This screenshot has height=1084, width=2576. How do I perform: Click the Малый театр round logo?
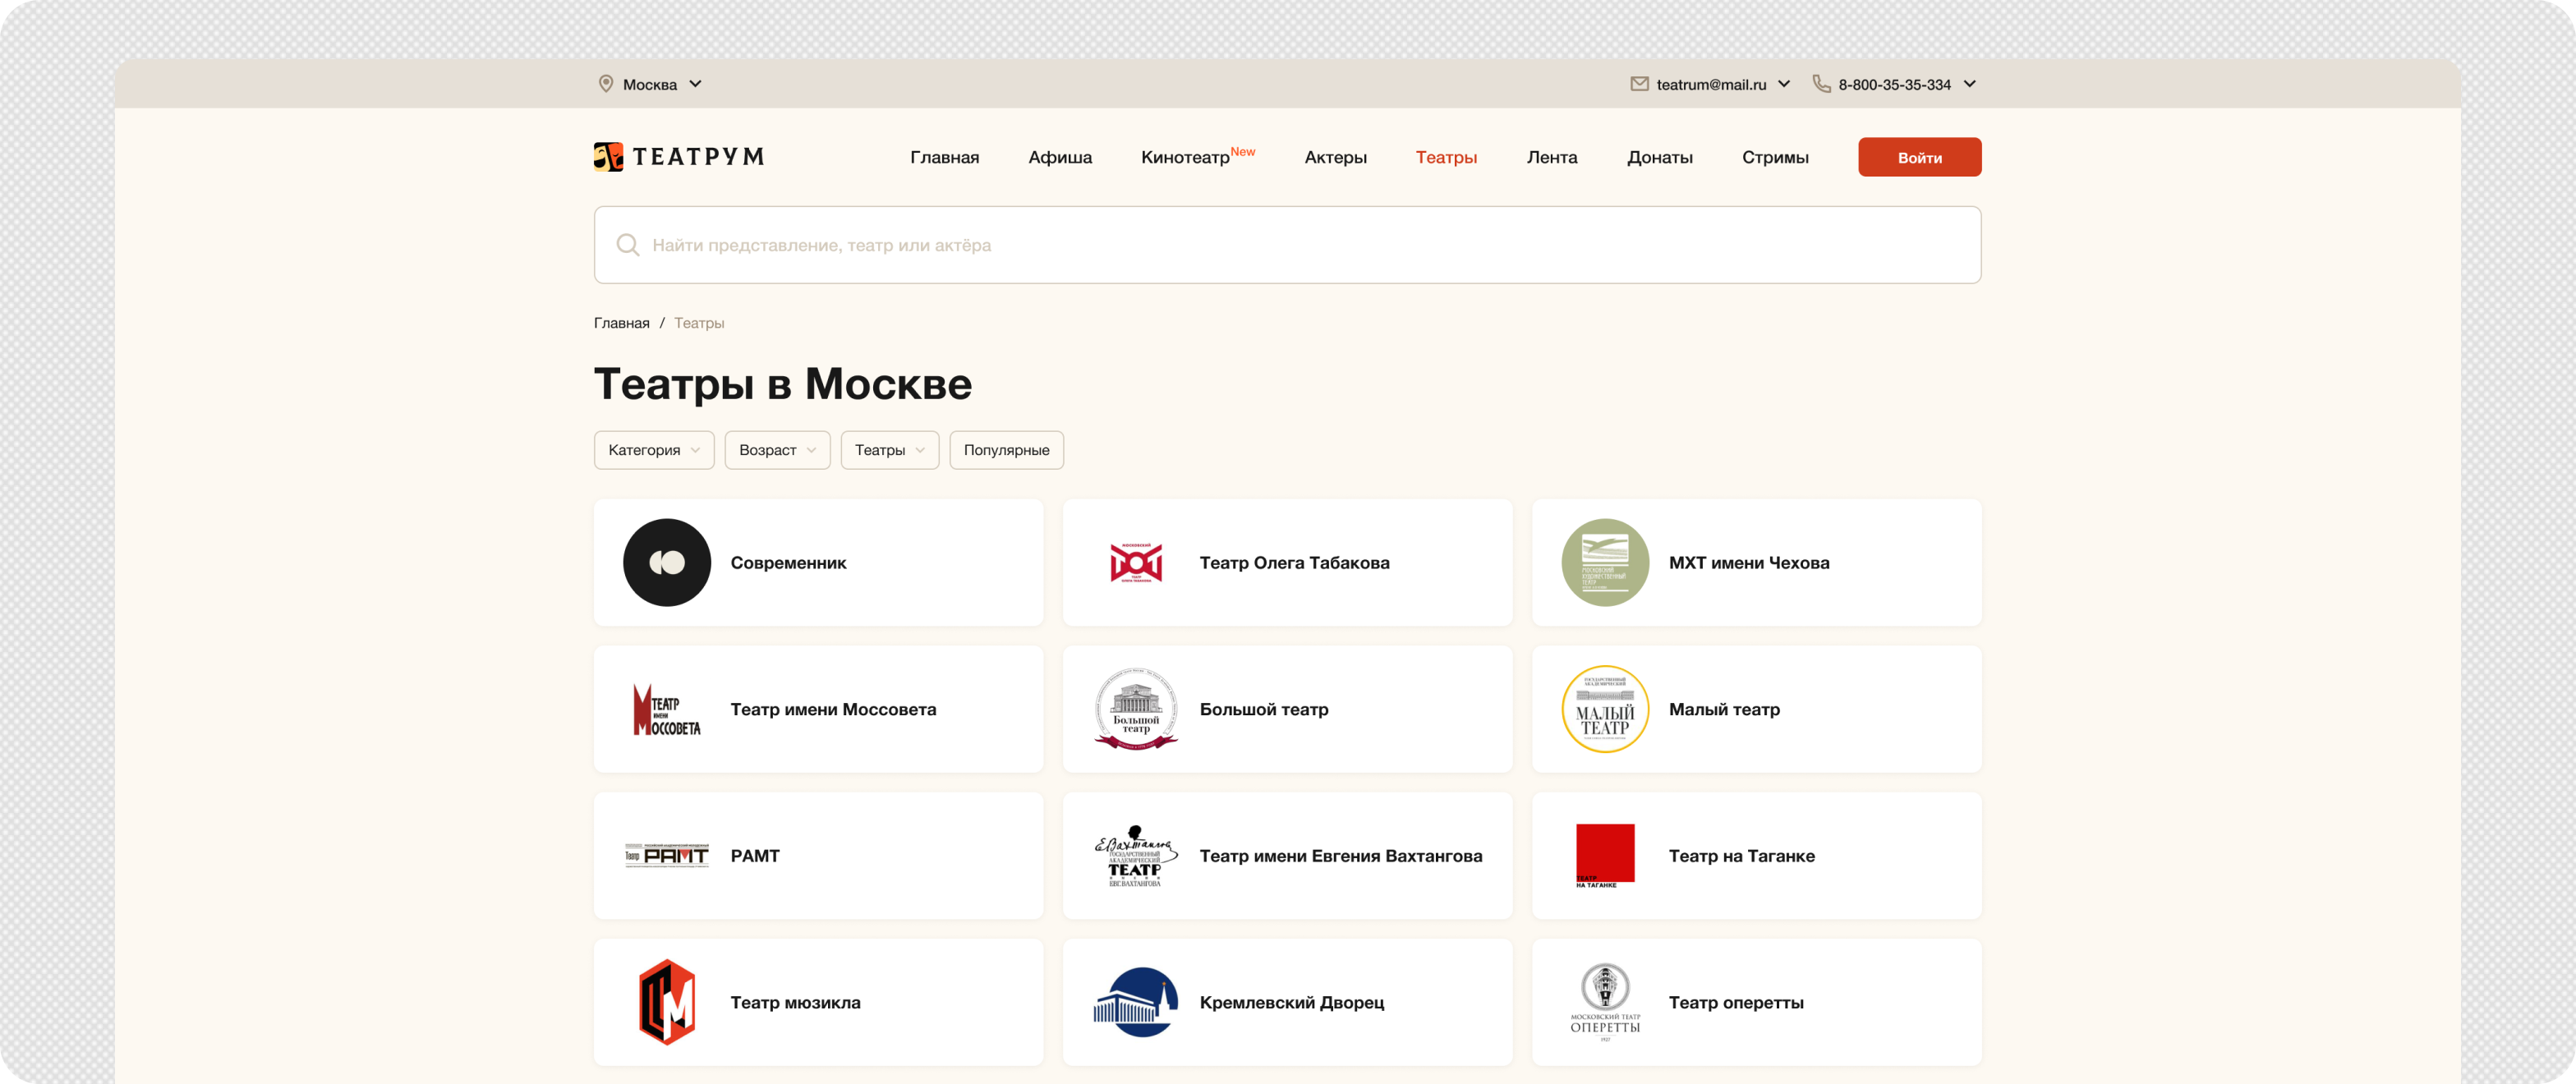coord(1604,709)
